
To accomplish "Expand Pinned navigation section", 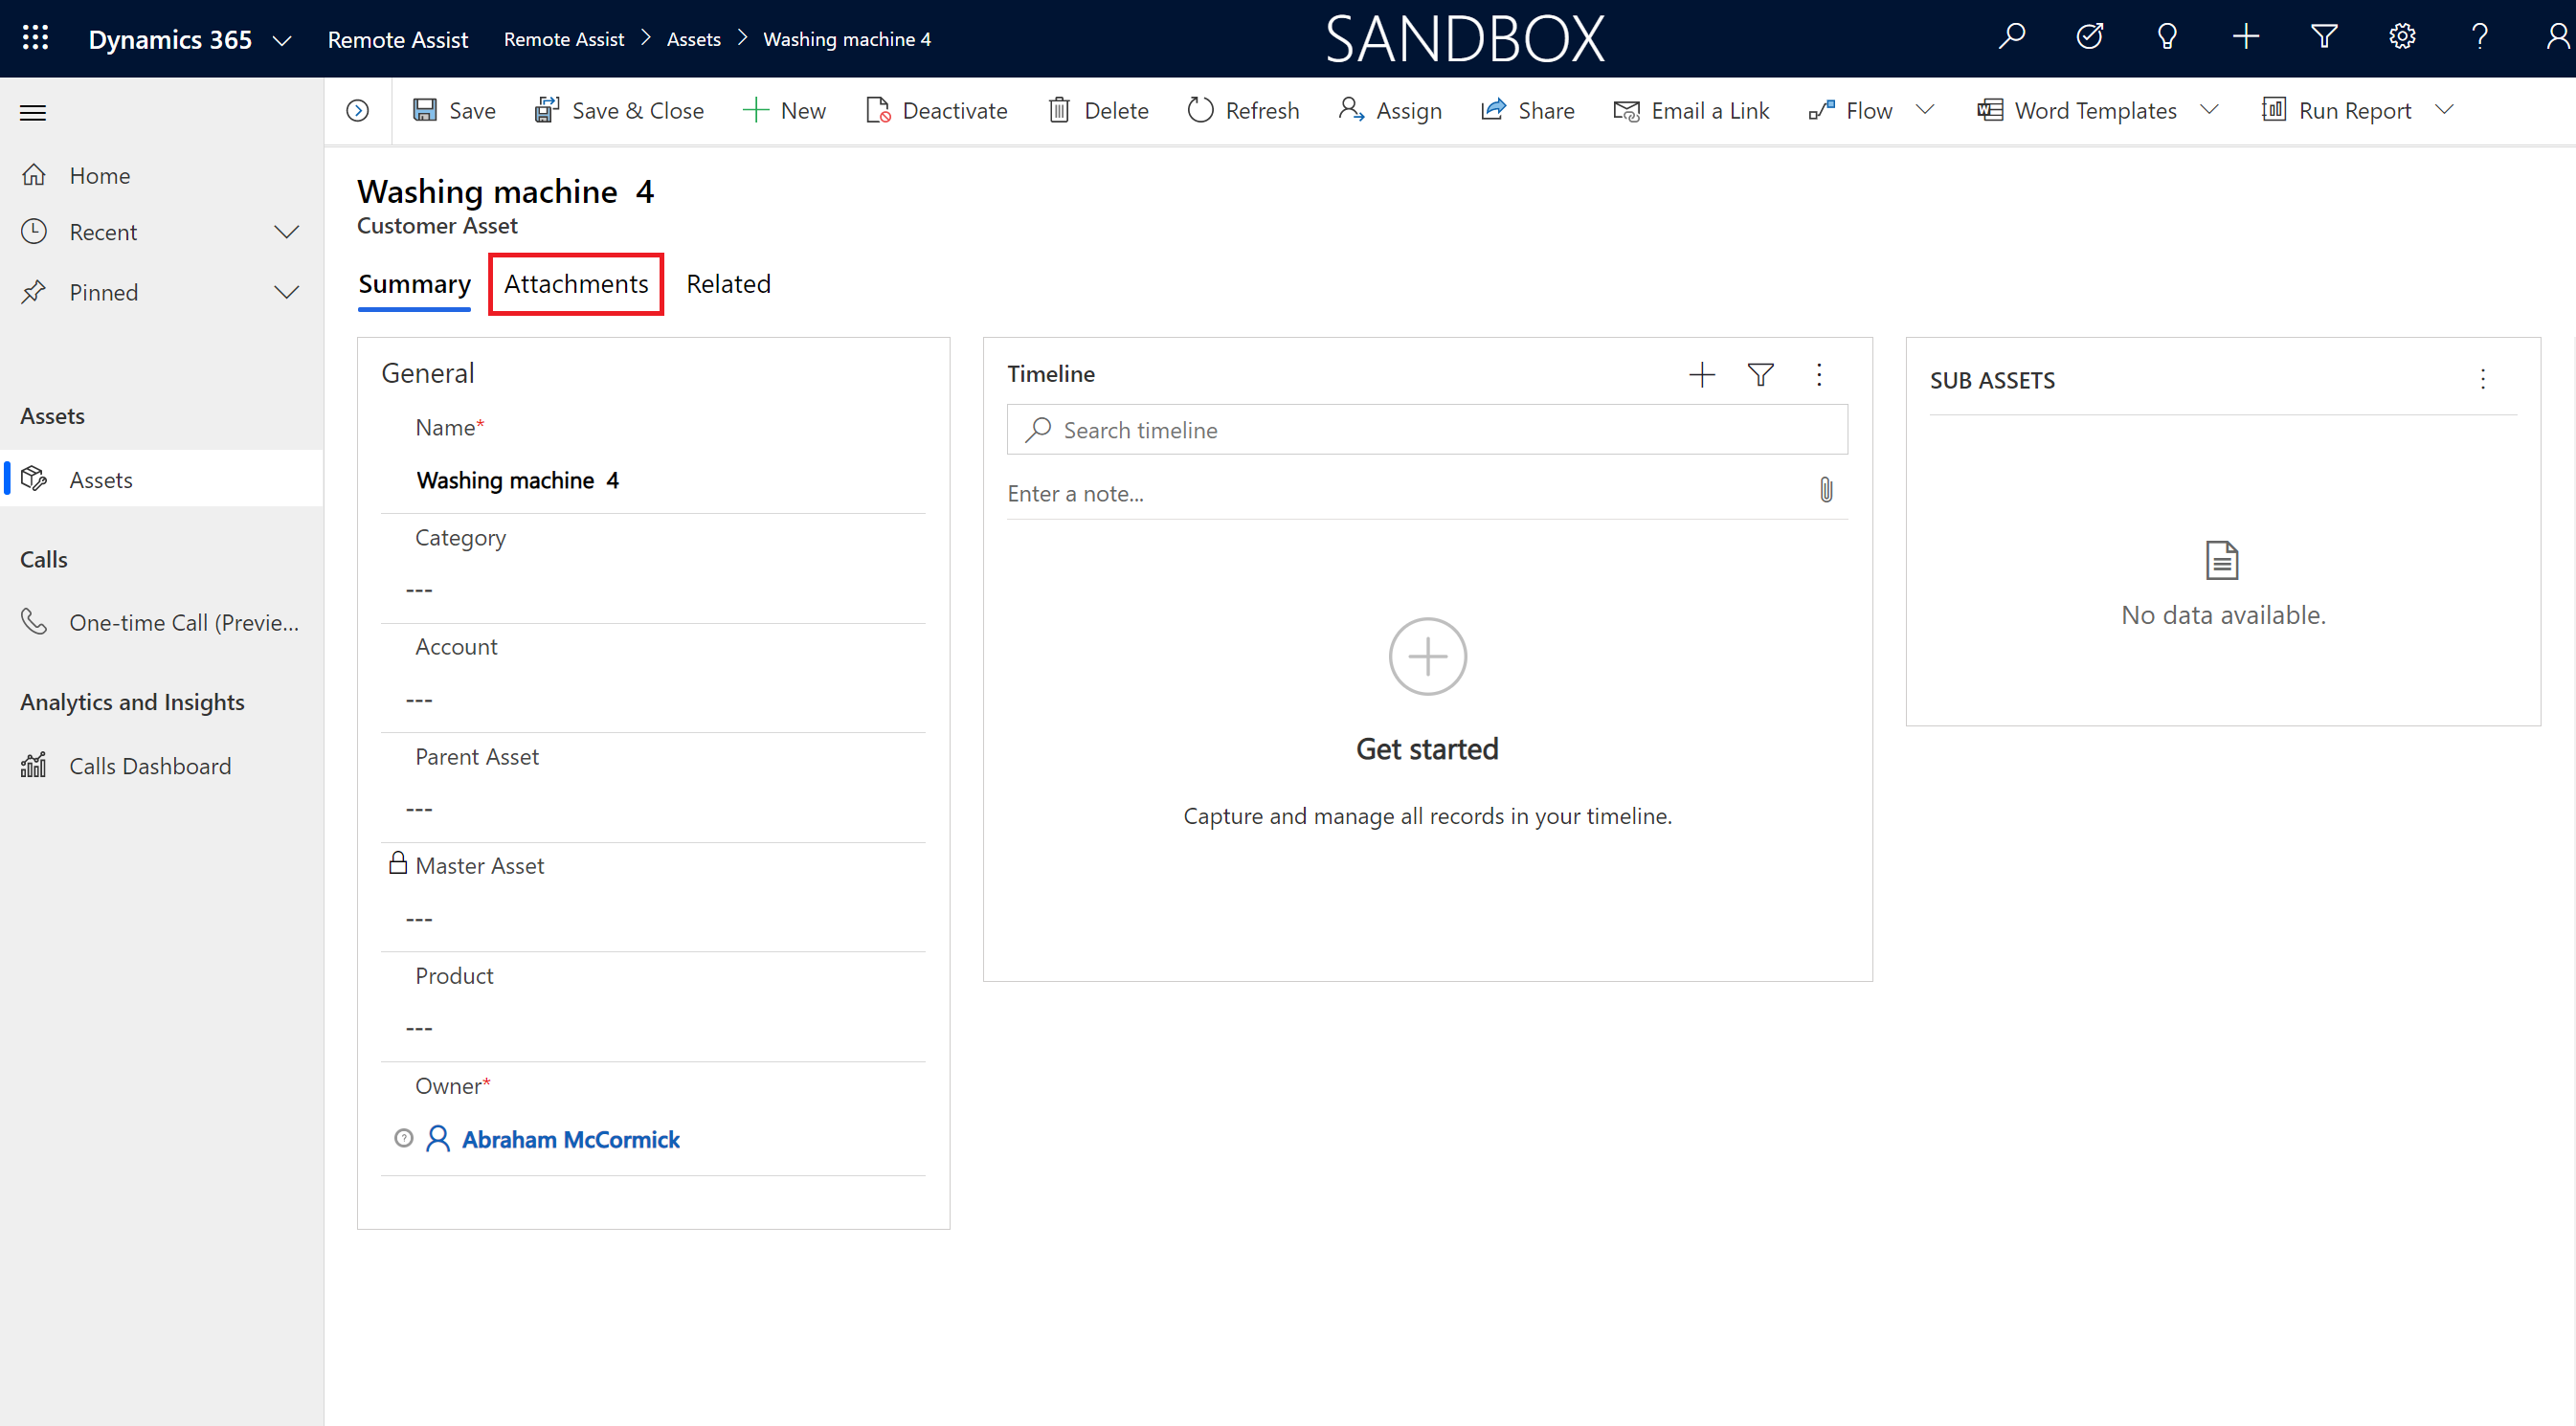I will (284, 292).
